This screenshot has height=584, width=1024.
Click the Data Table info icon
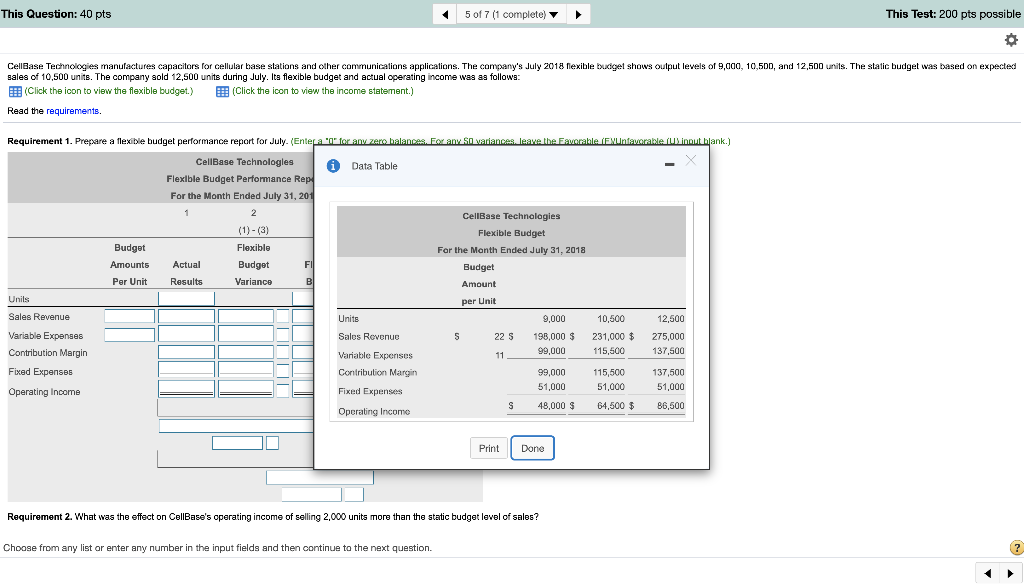click(x=333, y=166)
